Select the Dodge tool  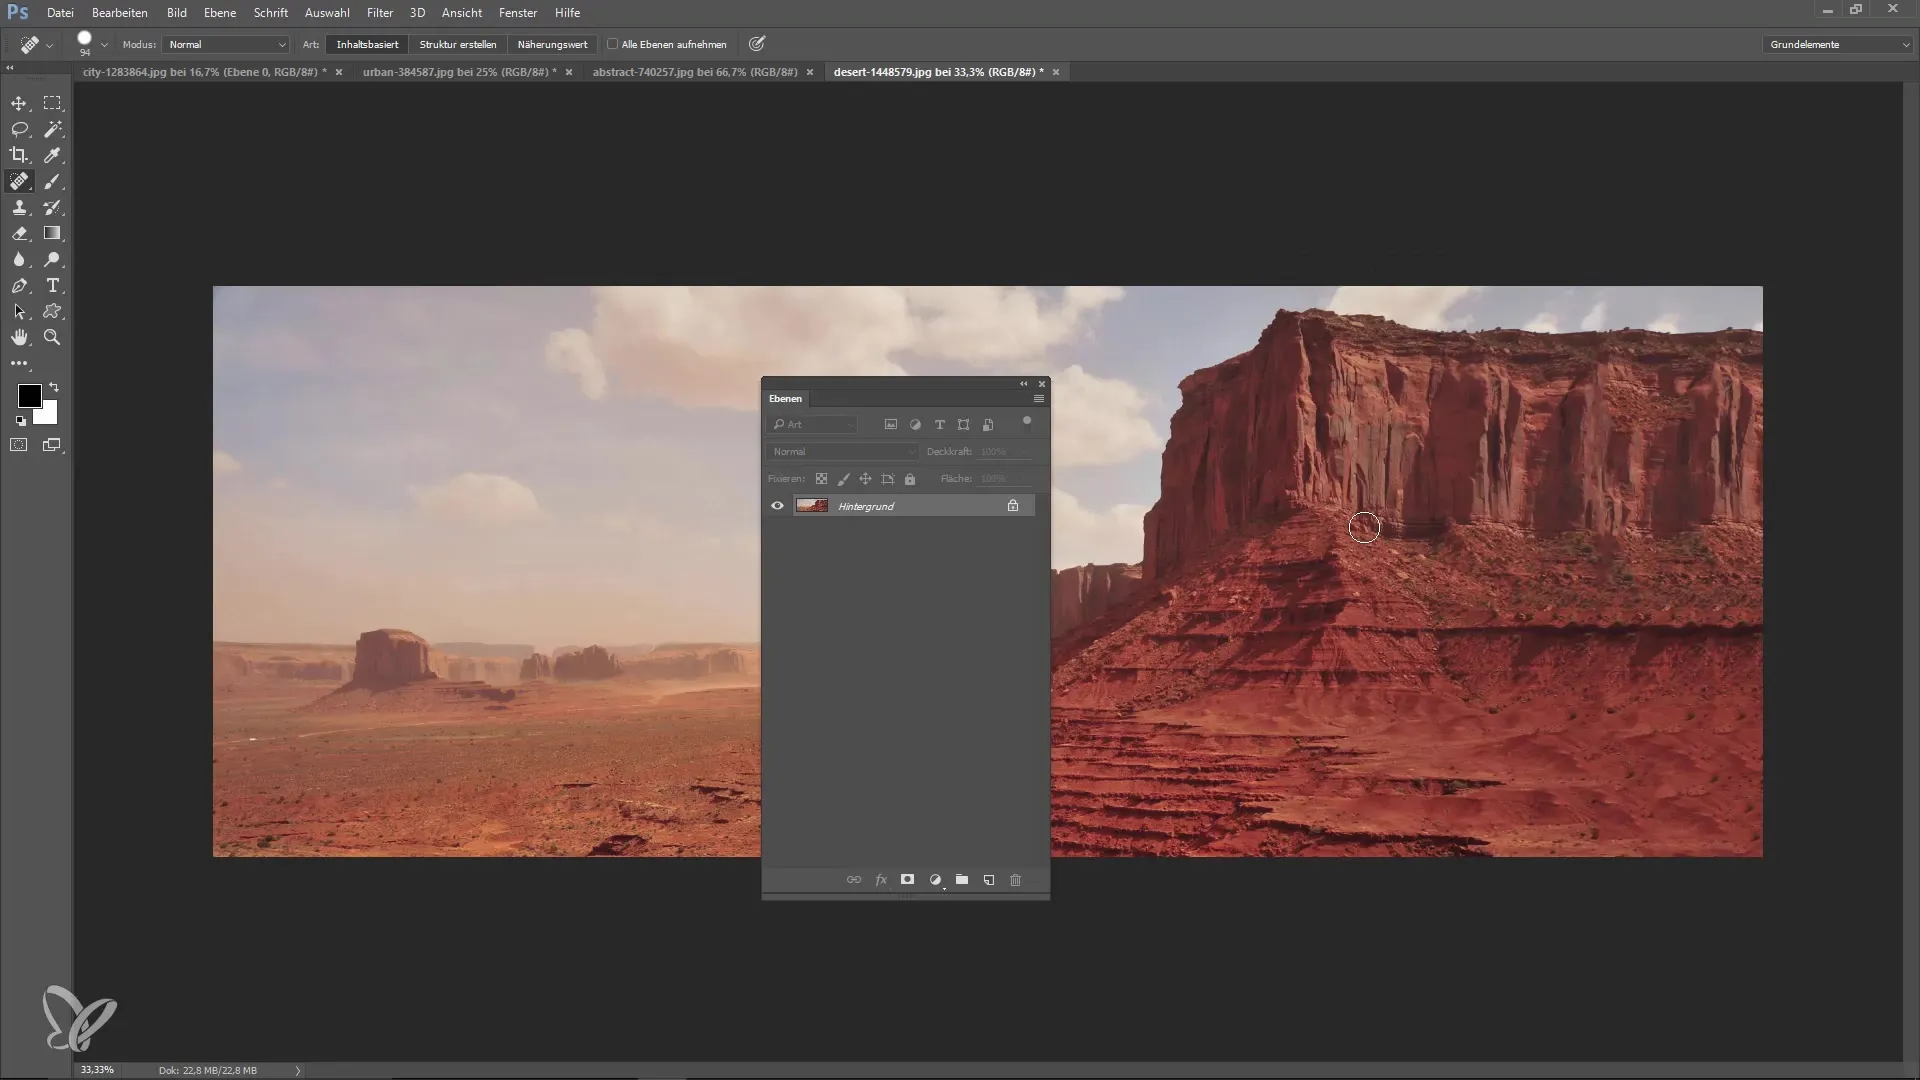click(x=52, y=259)
